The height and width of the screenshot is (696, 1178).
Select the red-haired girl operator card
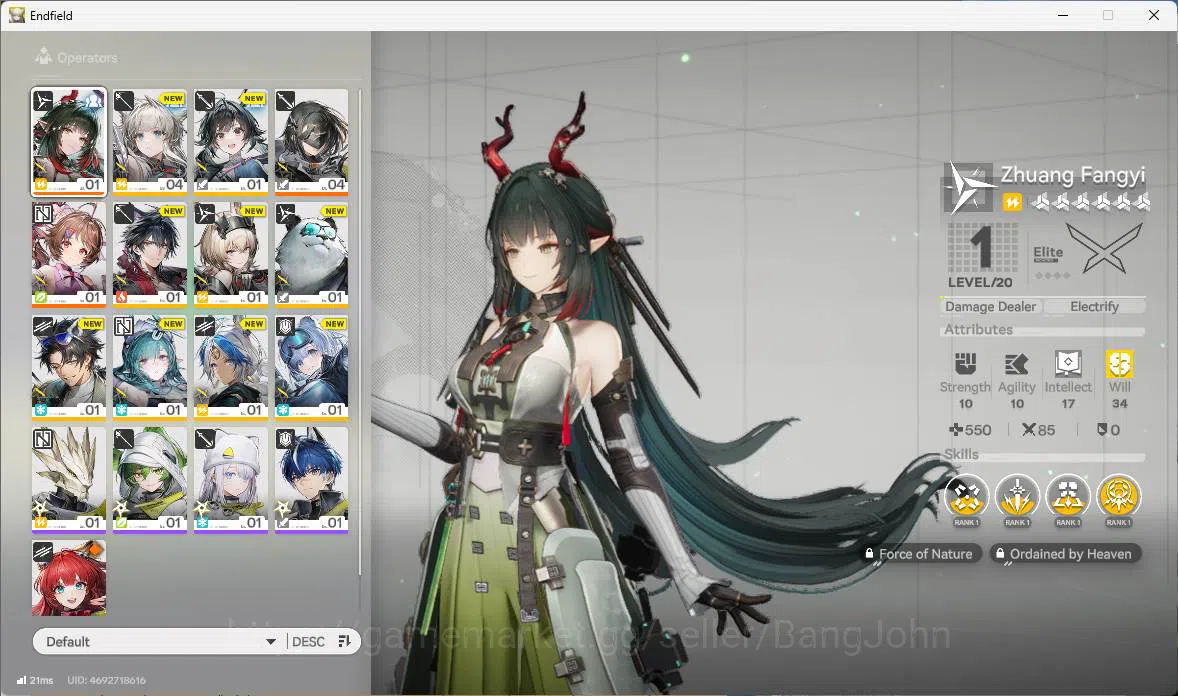point(69,577)
